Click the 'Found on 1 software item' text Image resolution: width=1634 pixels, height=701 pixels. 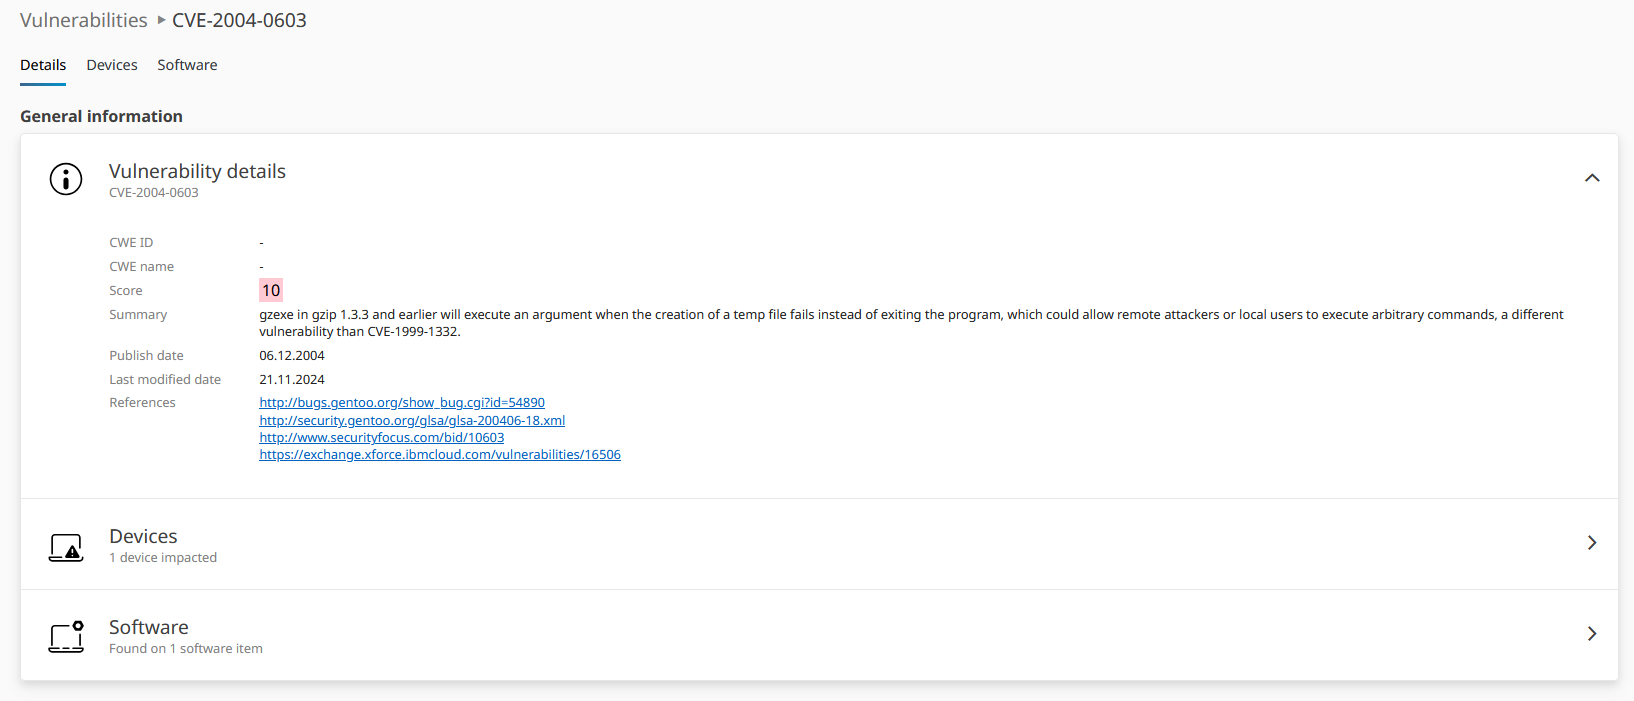(x=186, y=649)
